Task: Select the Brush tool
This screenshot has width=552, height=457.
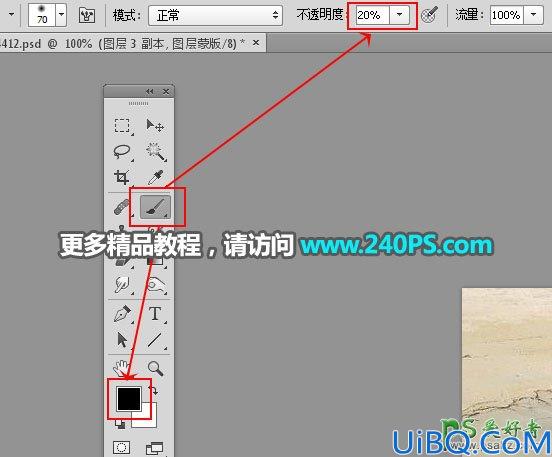Action: click(x=155, y=207)
